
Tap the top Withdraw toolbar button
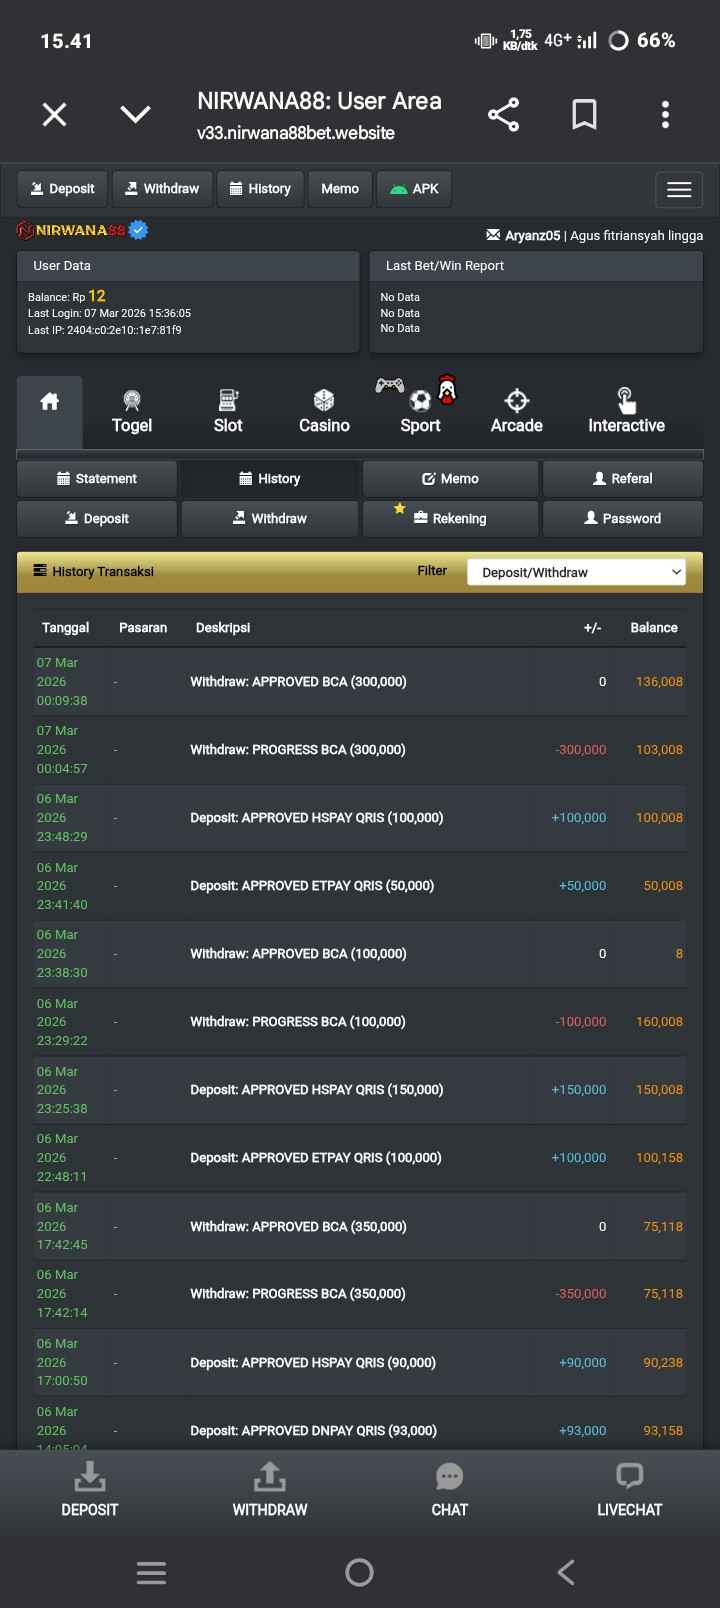(161, 189)
